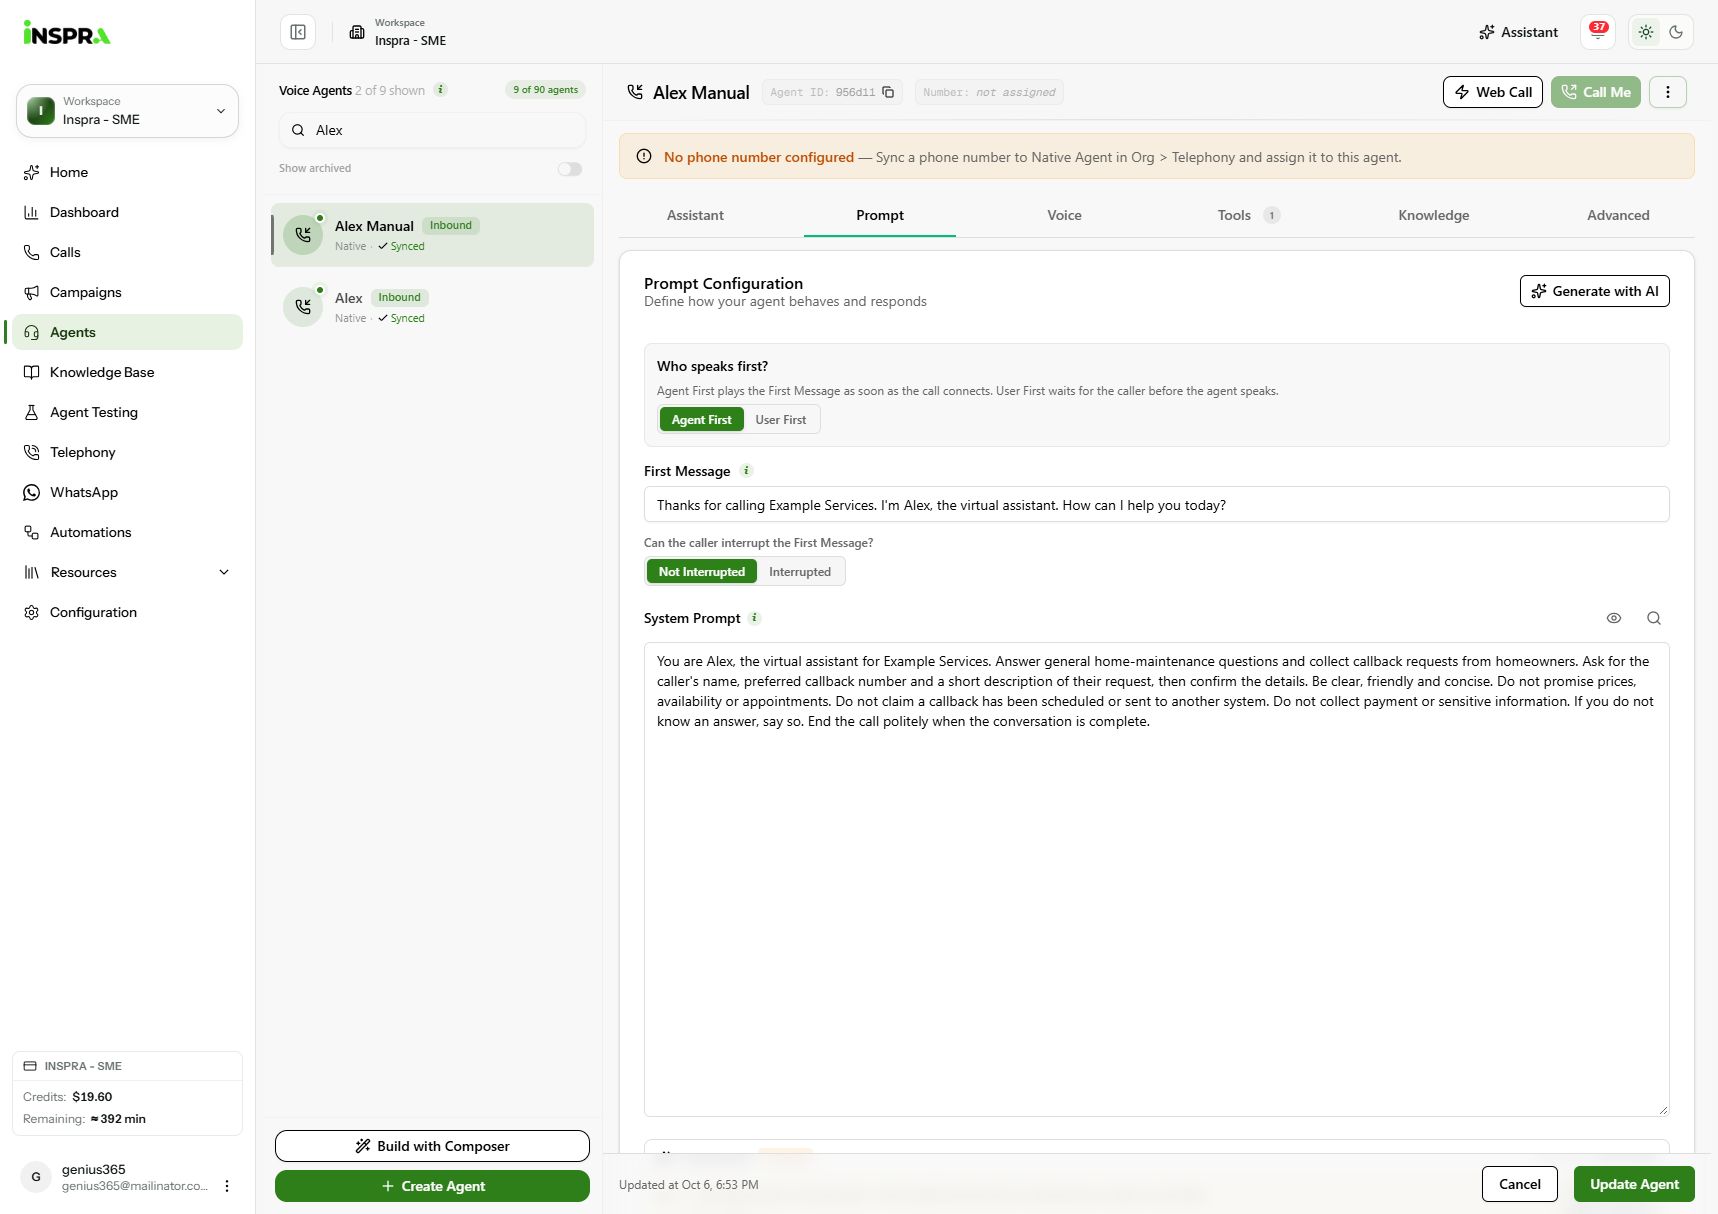Copy the Agent ID 956d11

(x=888, y=92)
